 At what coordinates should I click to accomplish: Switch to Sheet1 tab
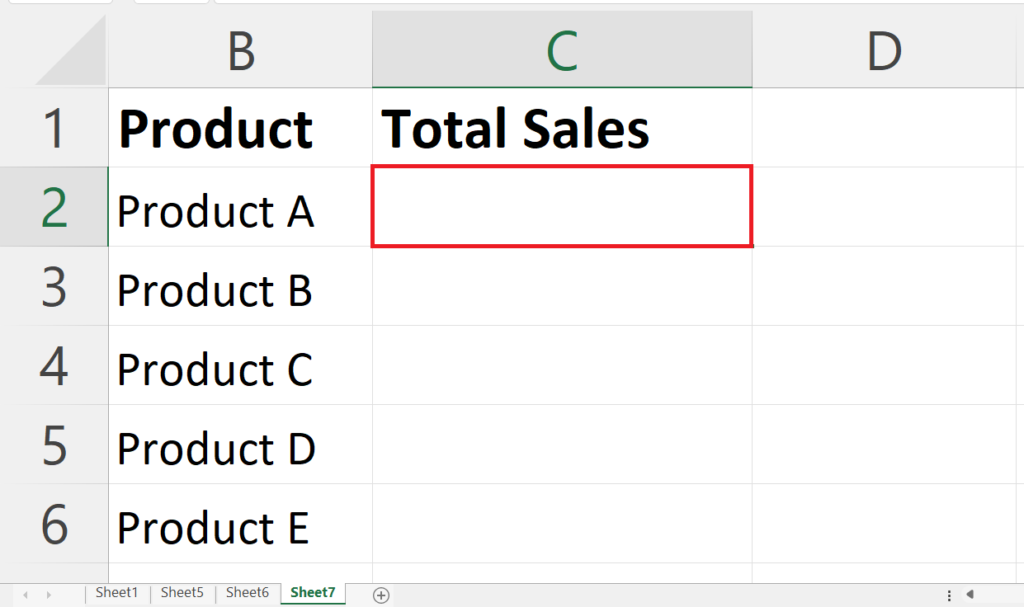coord(117,593)
